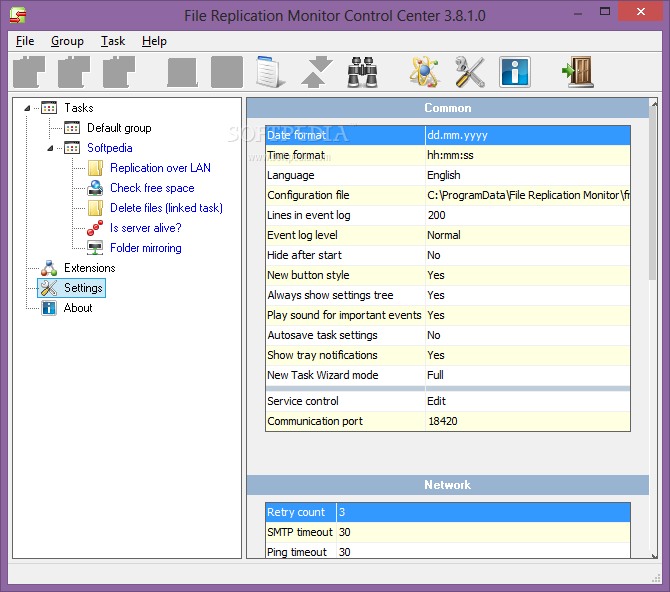Open Settings via the screwdriver-wrench toolbar icon

pyautogui.click(x=470, y=72)
